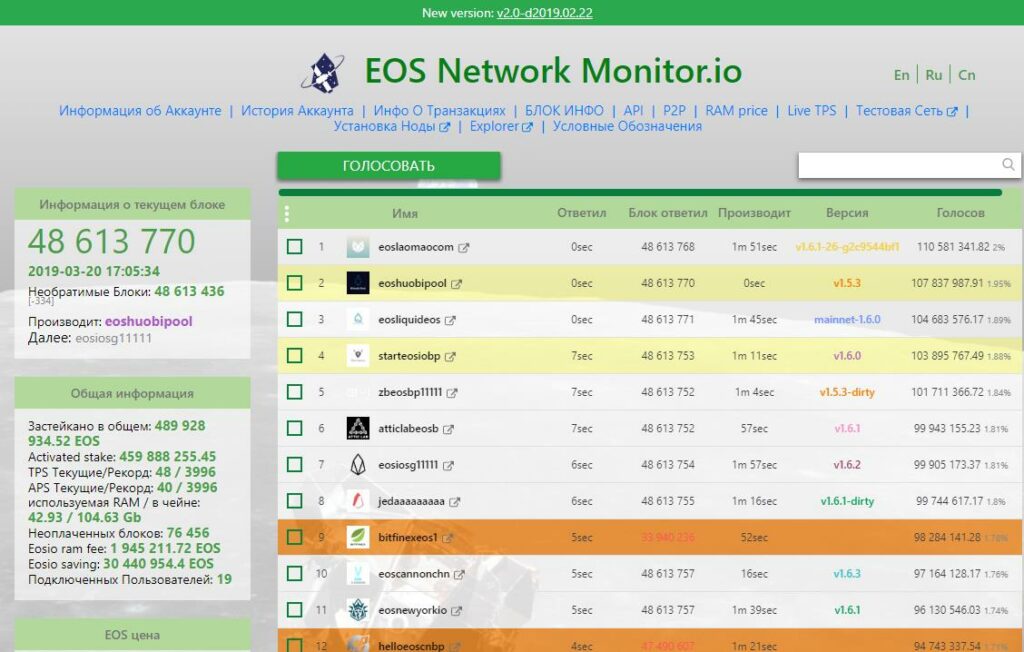The image size is (1024, 652).
Task: Select the eosnewyorkio checkbox
Action: (294, 610)
